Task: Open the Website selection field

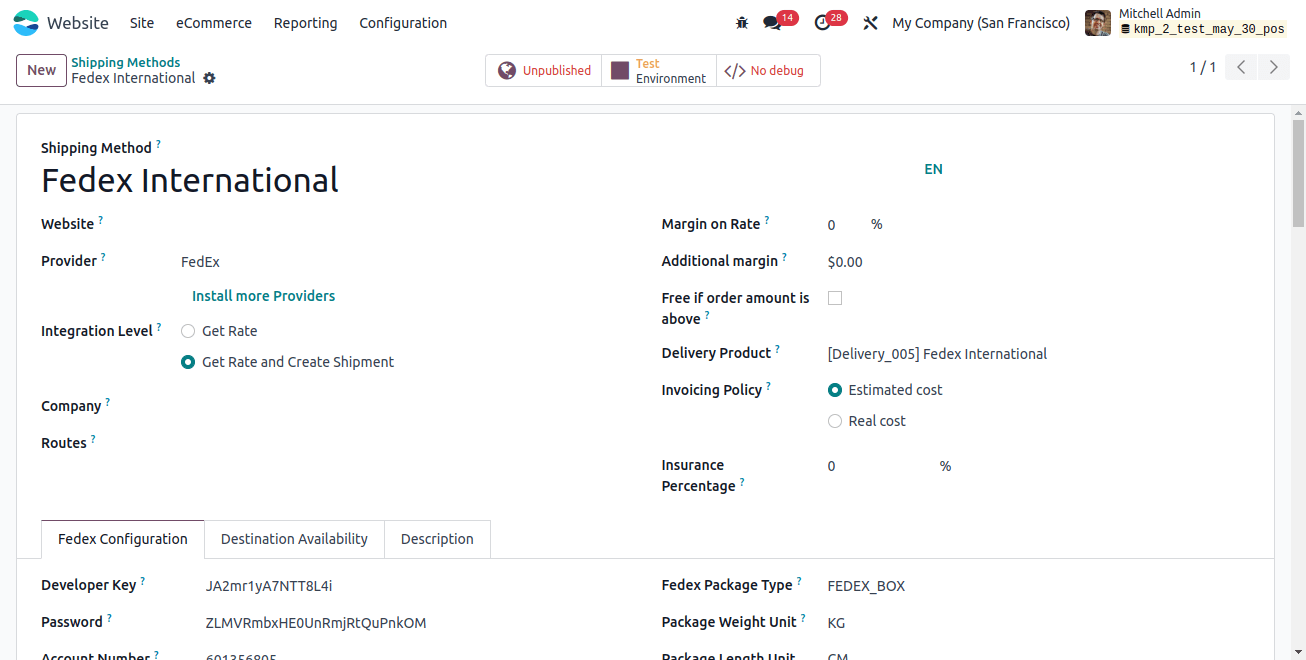Action: tap(403, 224)
